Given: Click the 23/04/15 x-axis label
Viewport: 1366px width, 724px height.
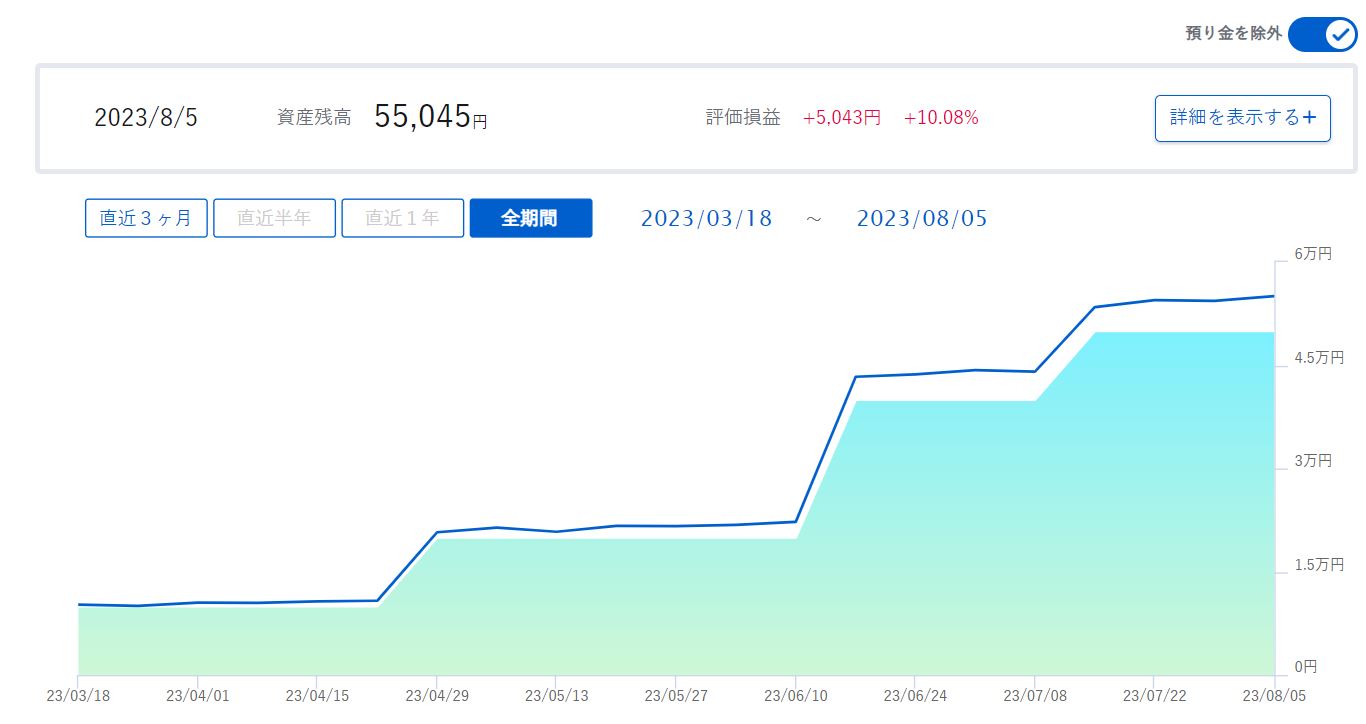Looking at the screenshot, I should (x=317, y=695).
